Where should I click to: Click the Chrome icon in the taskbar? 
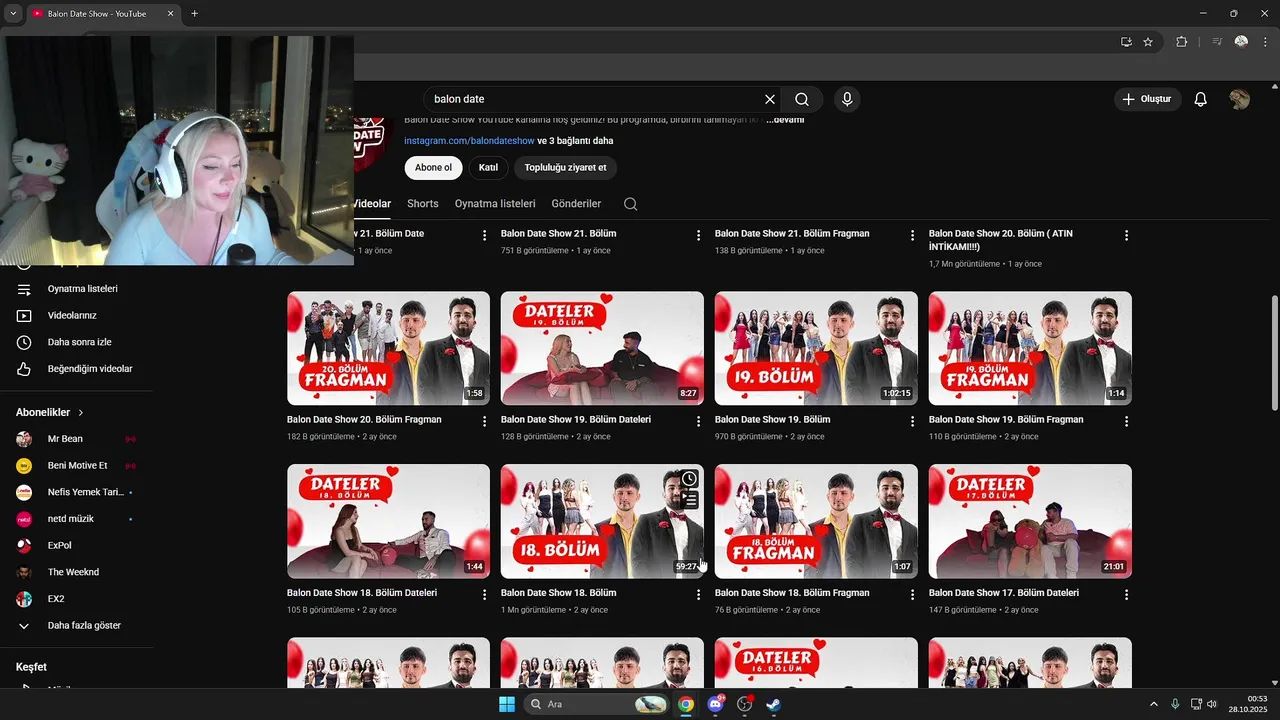point(686,704)
